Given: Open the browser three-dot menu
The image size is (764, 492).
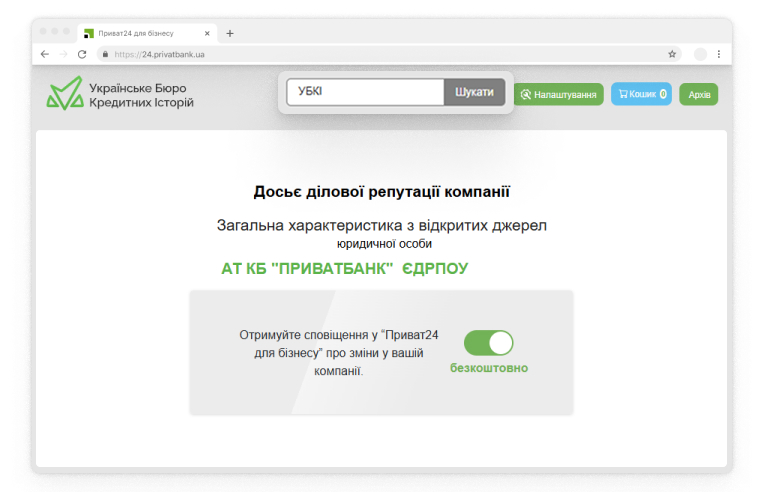Looking at the screenshot, I should tap(719, 54).
